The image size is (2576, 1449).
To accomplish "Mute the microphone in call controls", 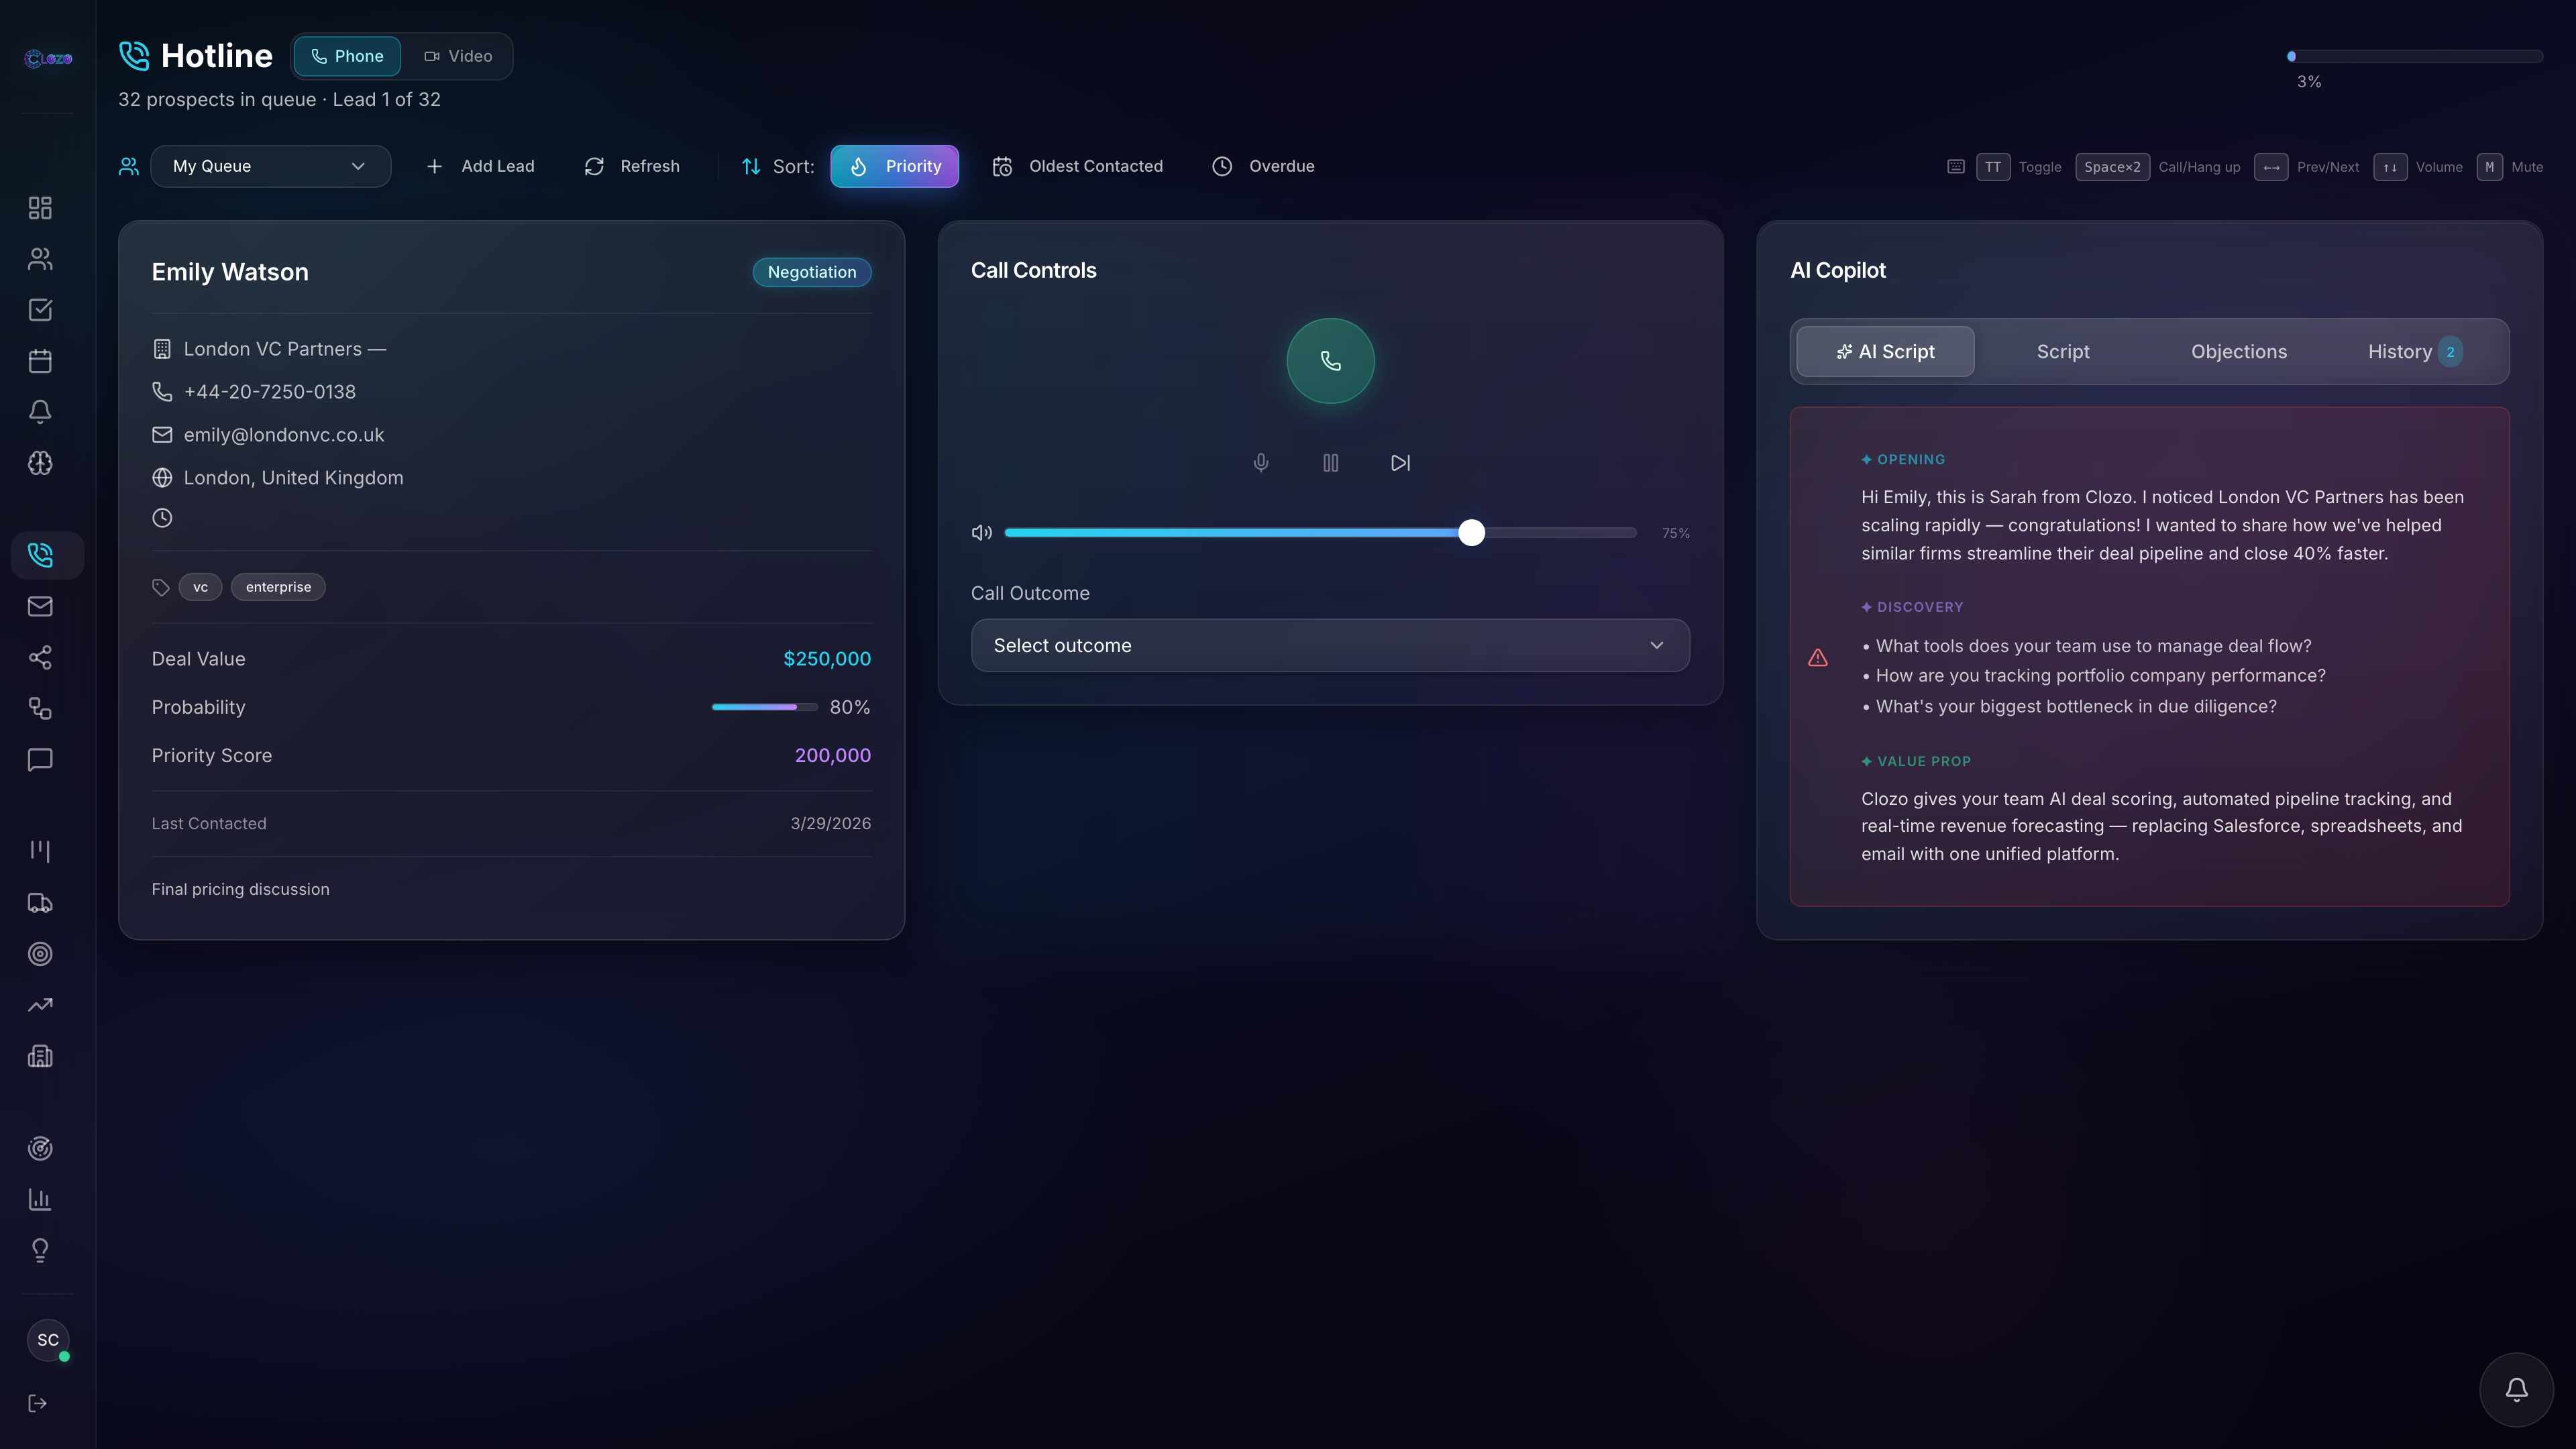I will (1261, 463).
